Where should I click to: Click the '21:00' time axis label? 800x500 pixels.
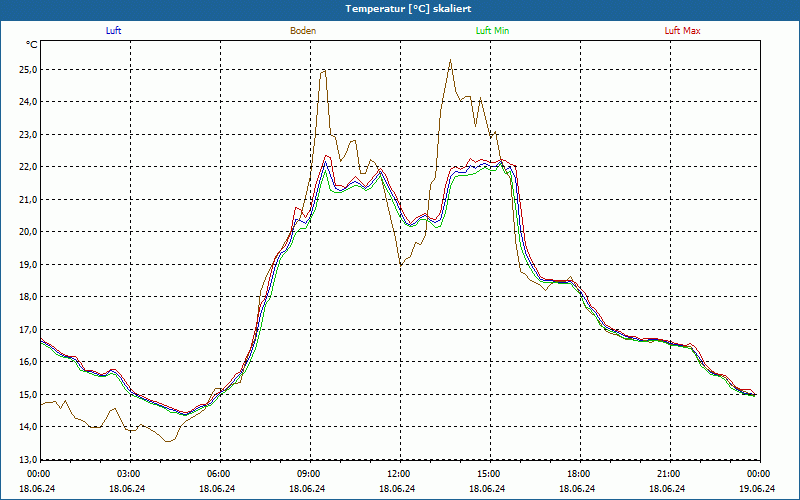coord(668,474)
